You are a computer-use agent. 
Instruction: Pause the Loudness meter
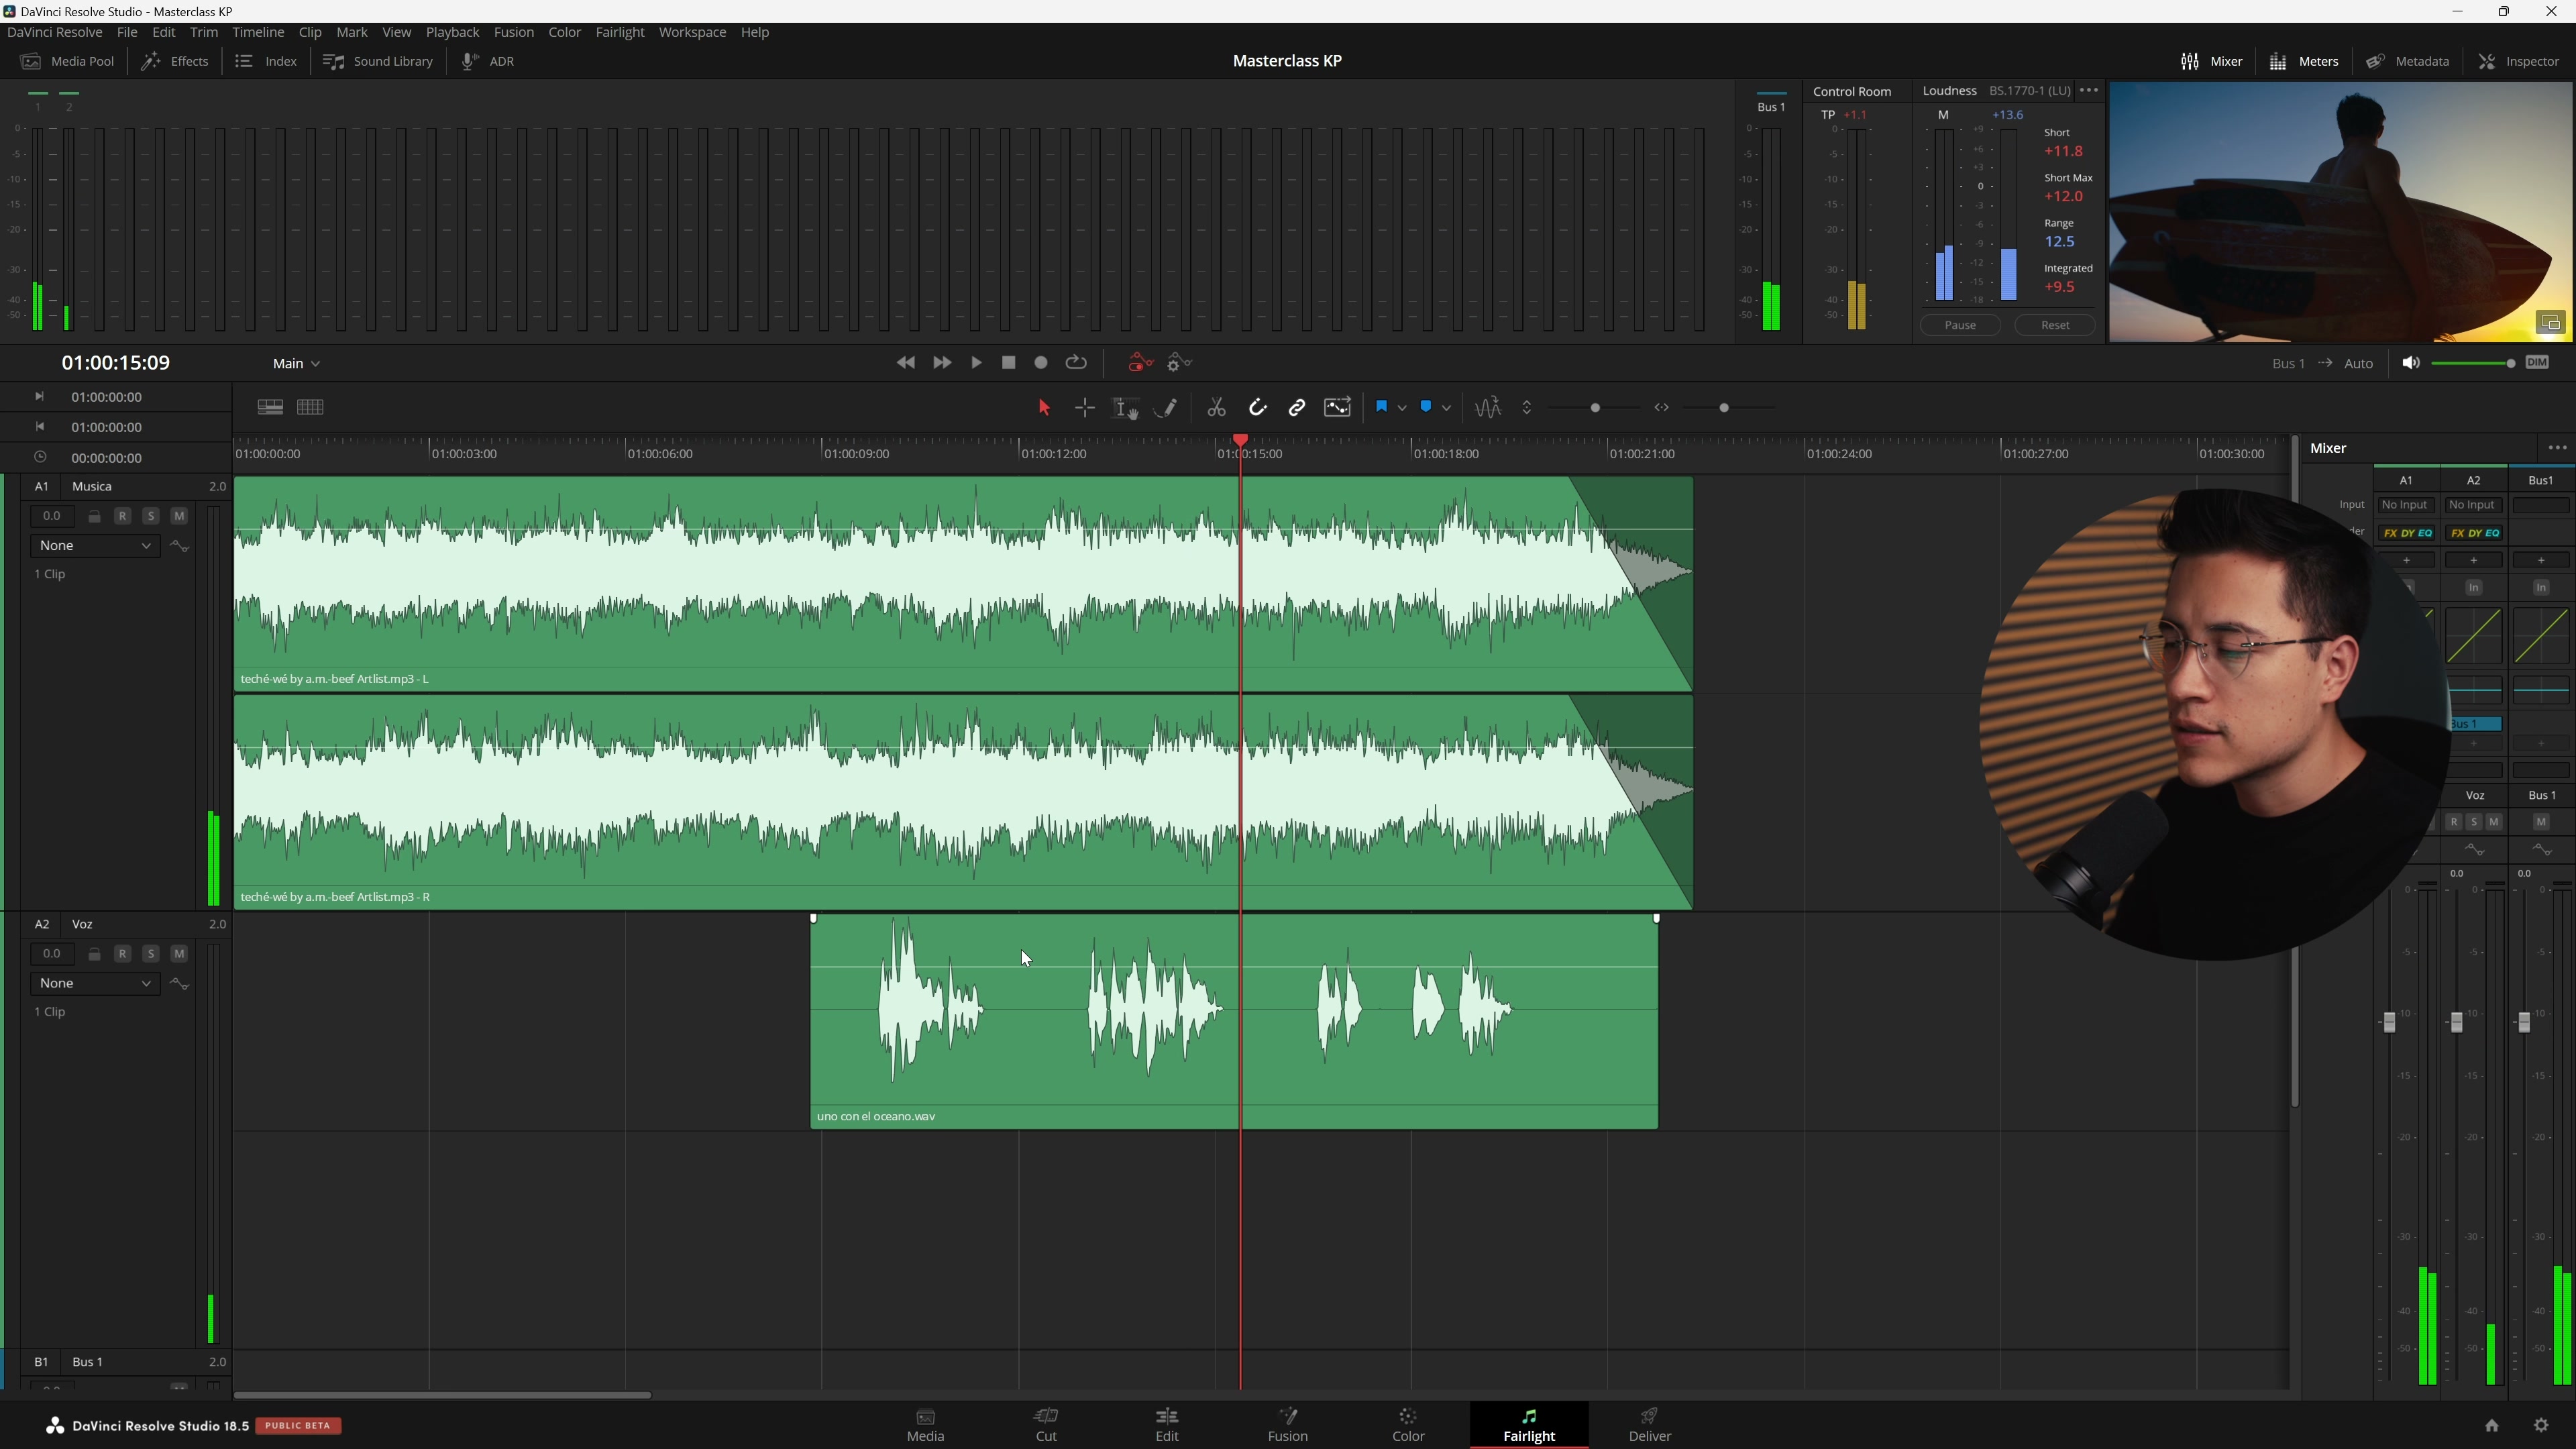1960,325
